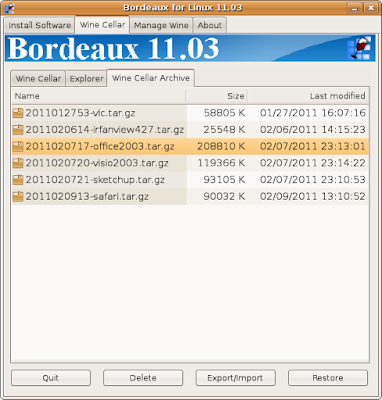Click the size value 119366 K
The height and width of the screenshot is (400, 382).
click(221, 163)
